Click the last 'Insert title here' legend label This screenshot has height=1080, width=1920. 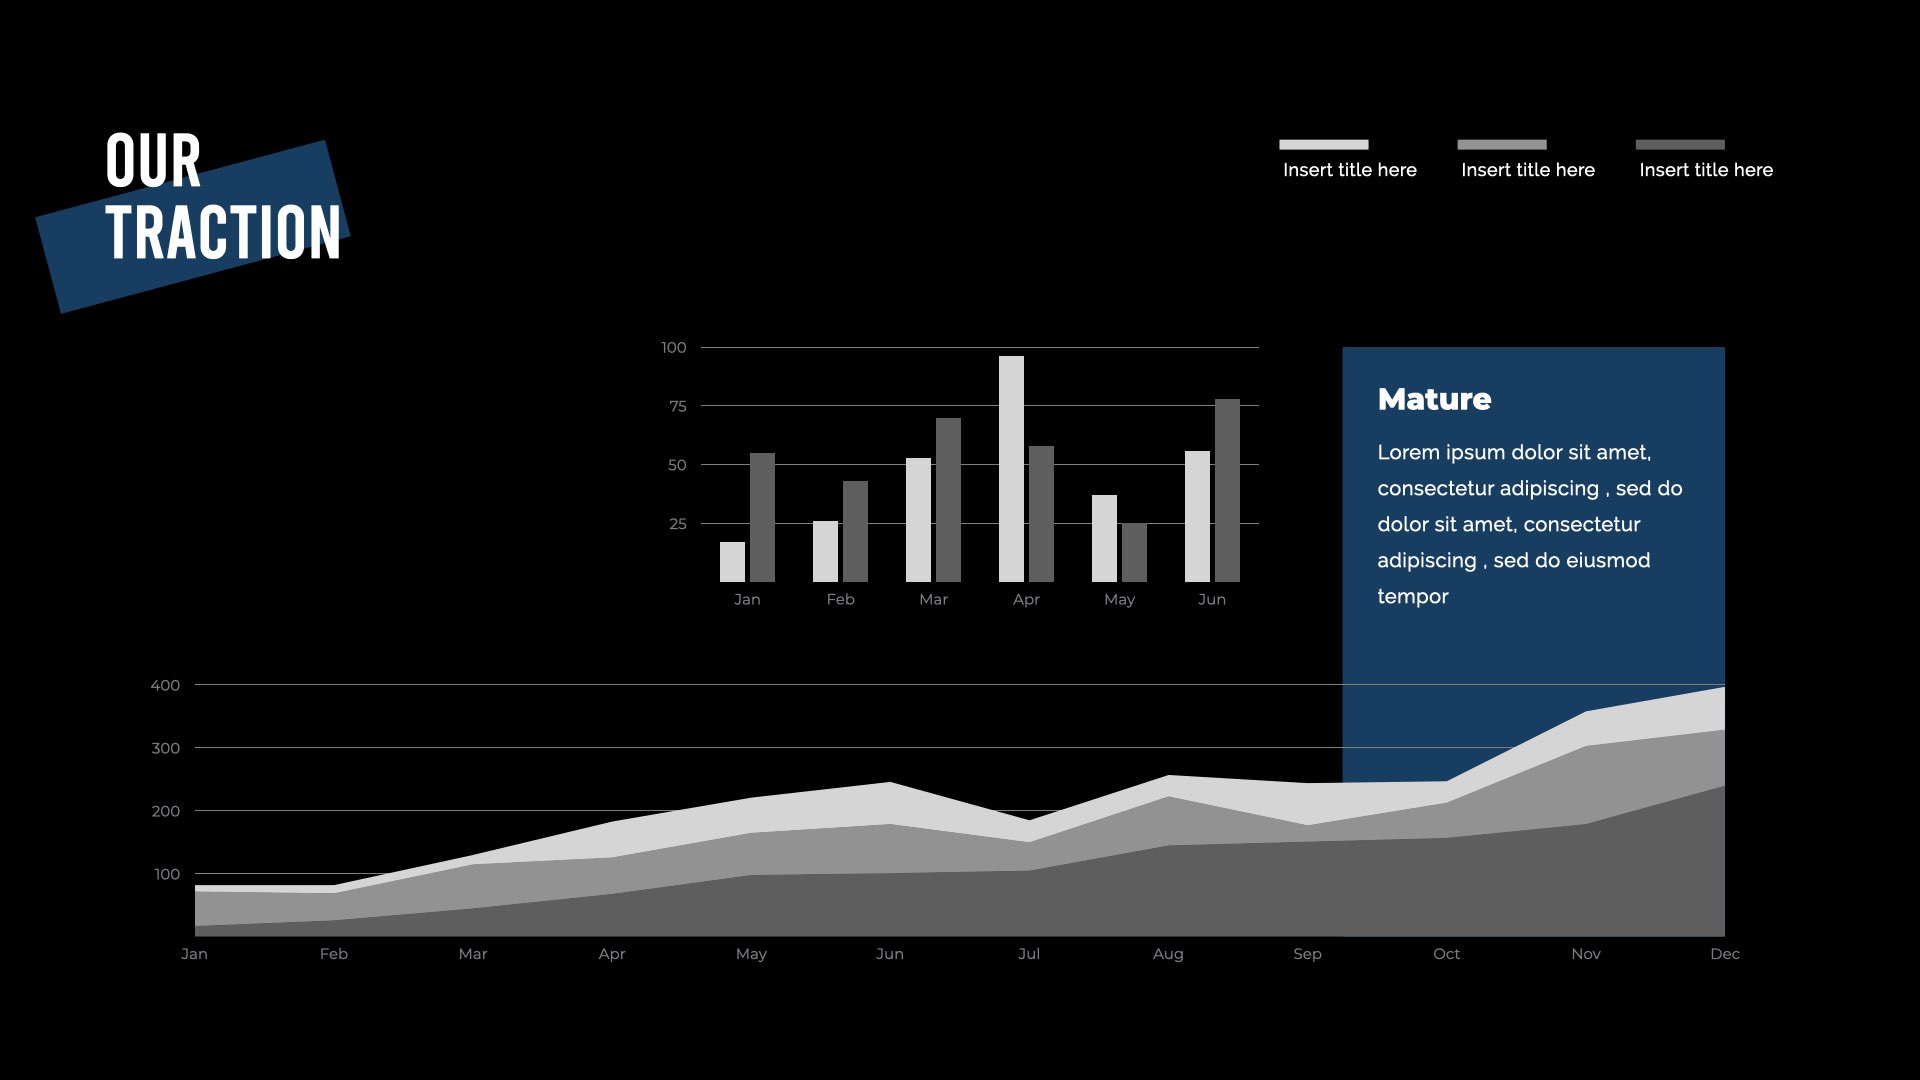(x=1705, y=170)
